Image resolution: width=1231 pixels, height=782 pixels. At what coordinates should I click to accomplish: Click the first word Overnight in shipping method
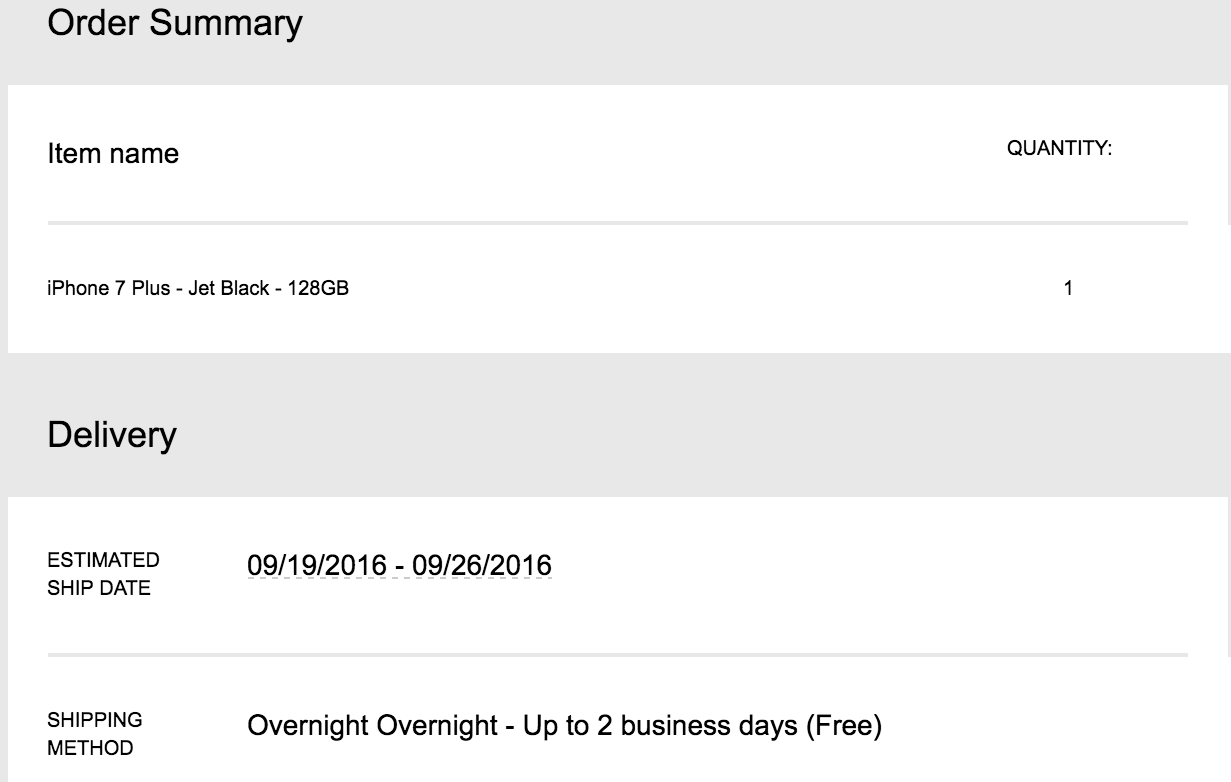(x=307, y=726)
